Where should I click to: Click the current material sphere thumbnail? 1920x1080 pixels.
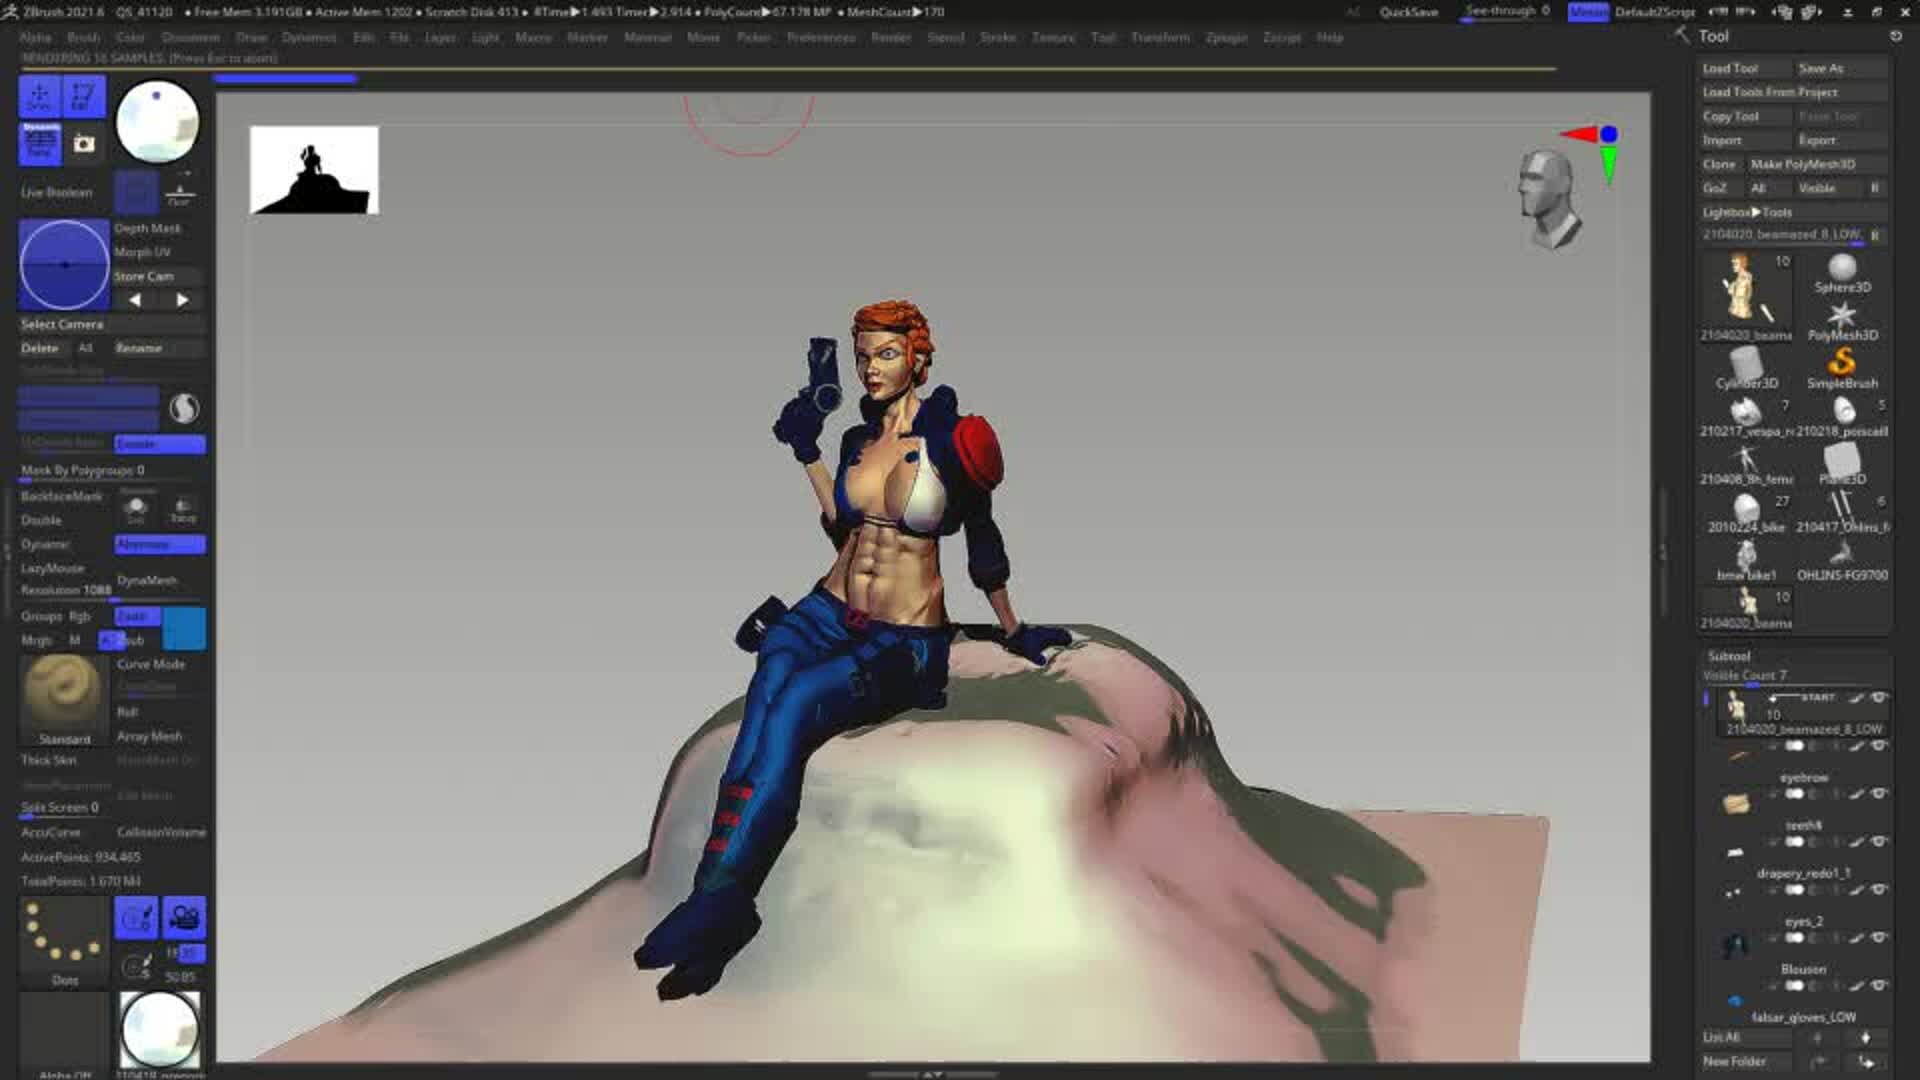coord(157,122)
